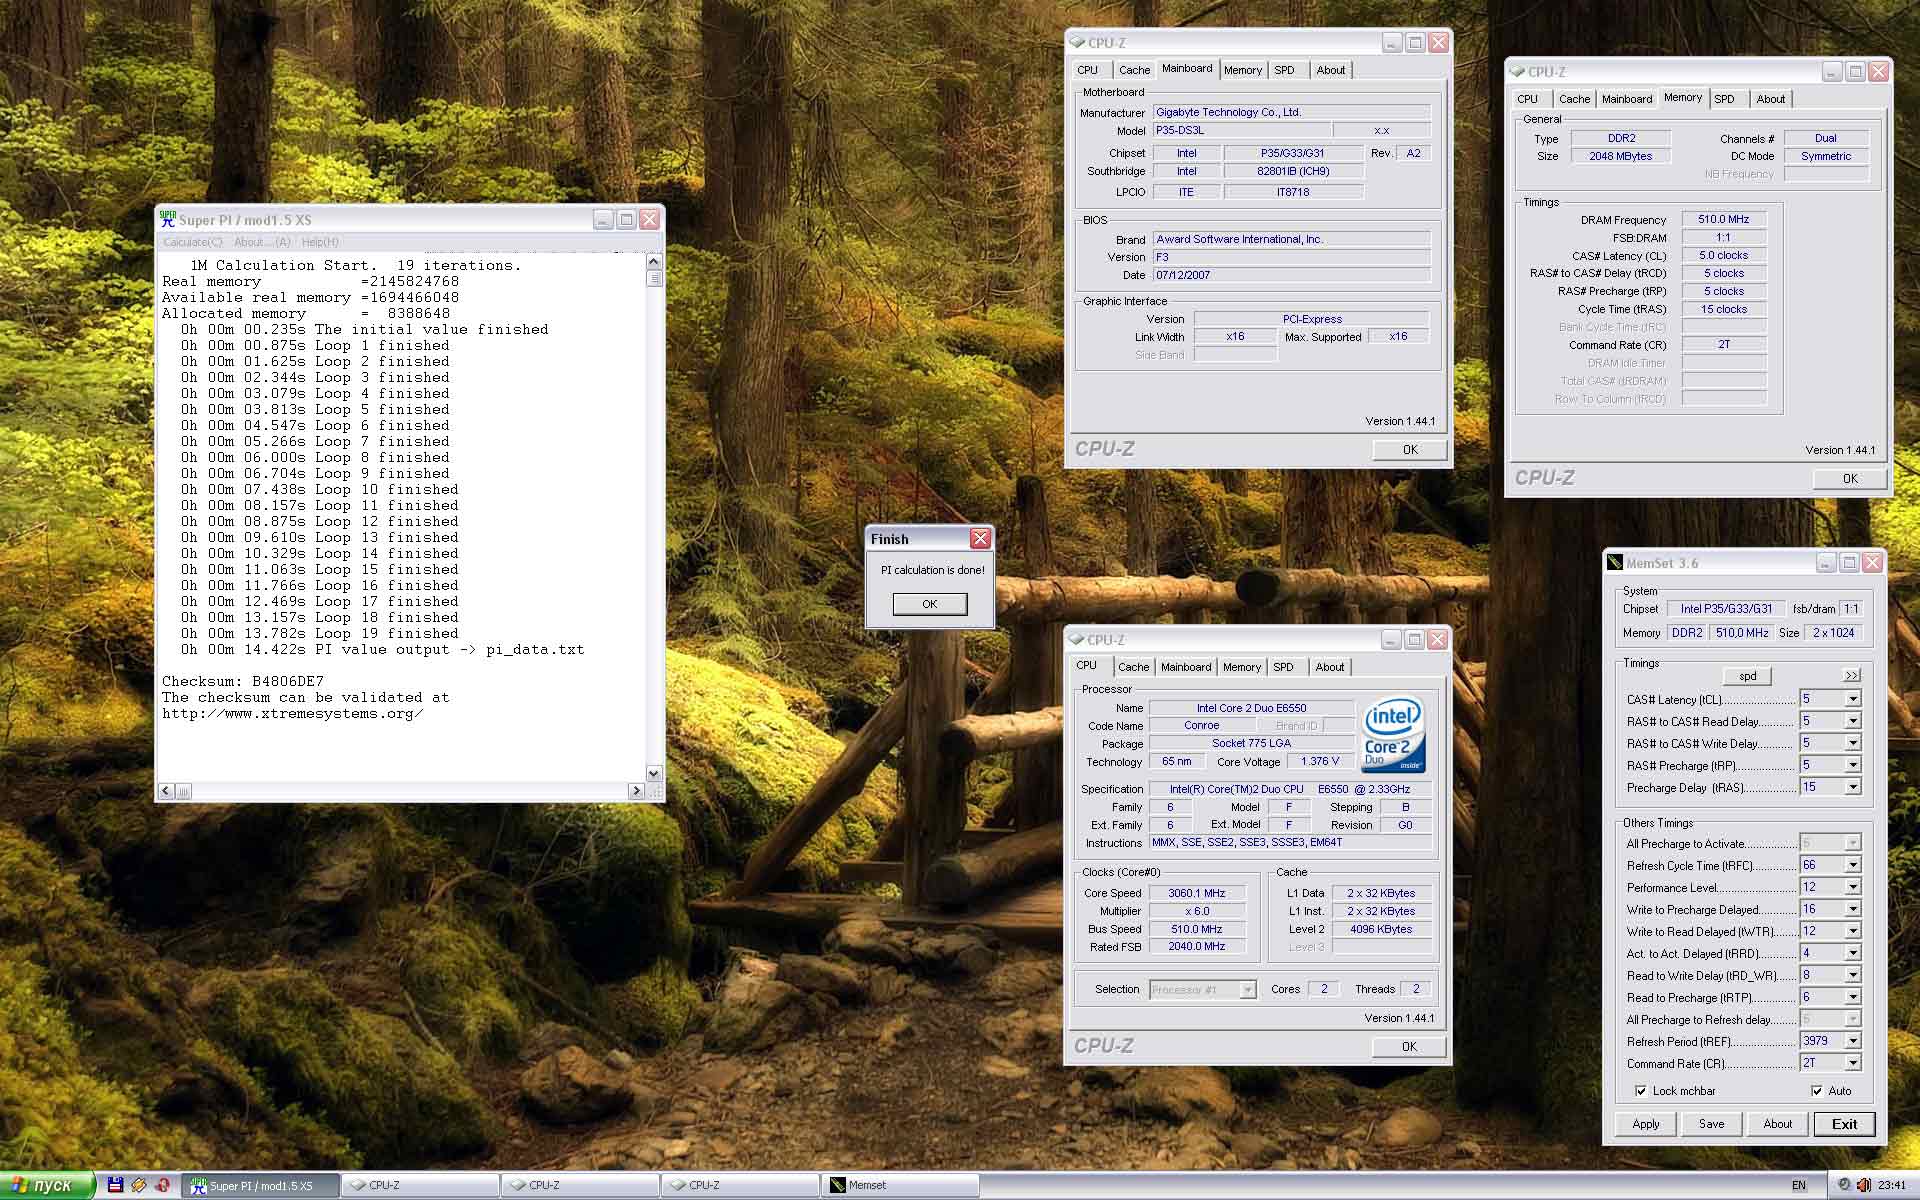1920x1200 pixels.
Task: Click the red quick launch icon in taskbar
Action: pyautogui.click(x=163, y=1185)
